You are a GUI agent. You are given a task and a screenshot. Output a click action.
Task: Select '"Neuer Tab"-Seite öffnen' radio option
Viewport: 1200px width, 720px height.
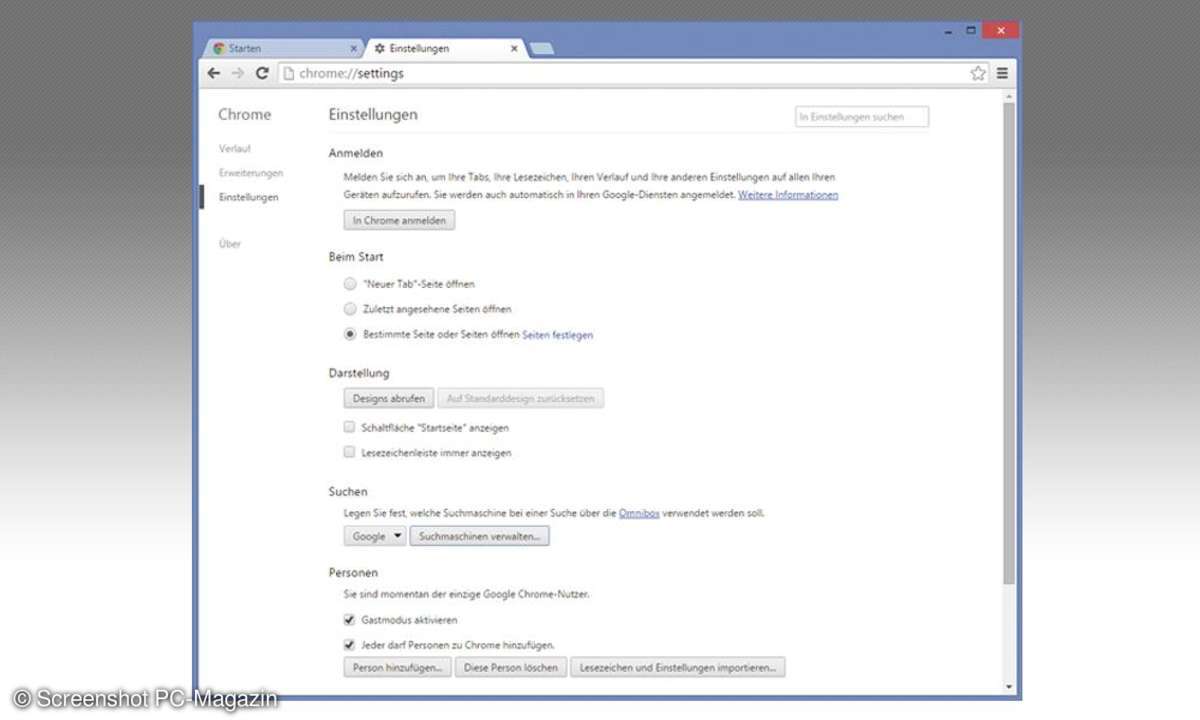pyautogui.click(x=350, y=284)
